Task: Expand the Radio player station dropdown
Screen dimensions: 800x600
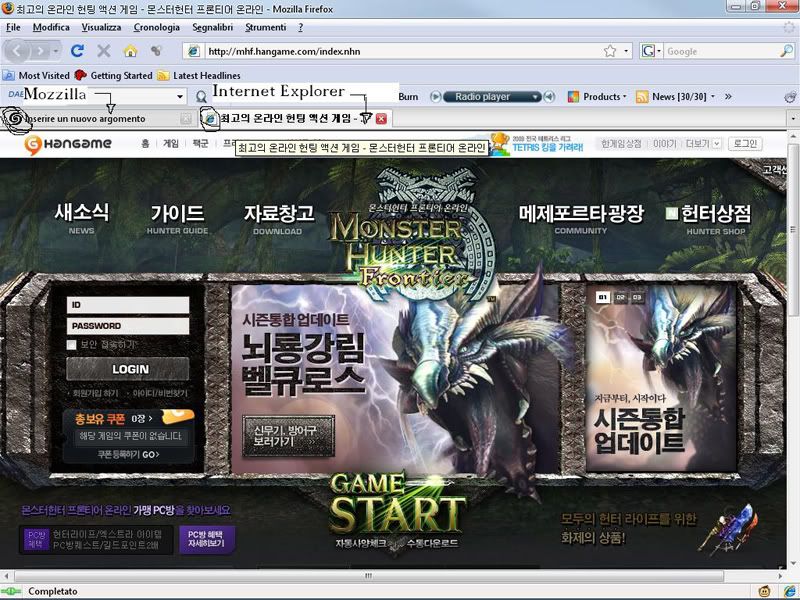Action: coord(535,96)
